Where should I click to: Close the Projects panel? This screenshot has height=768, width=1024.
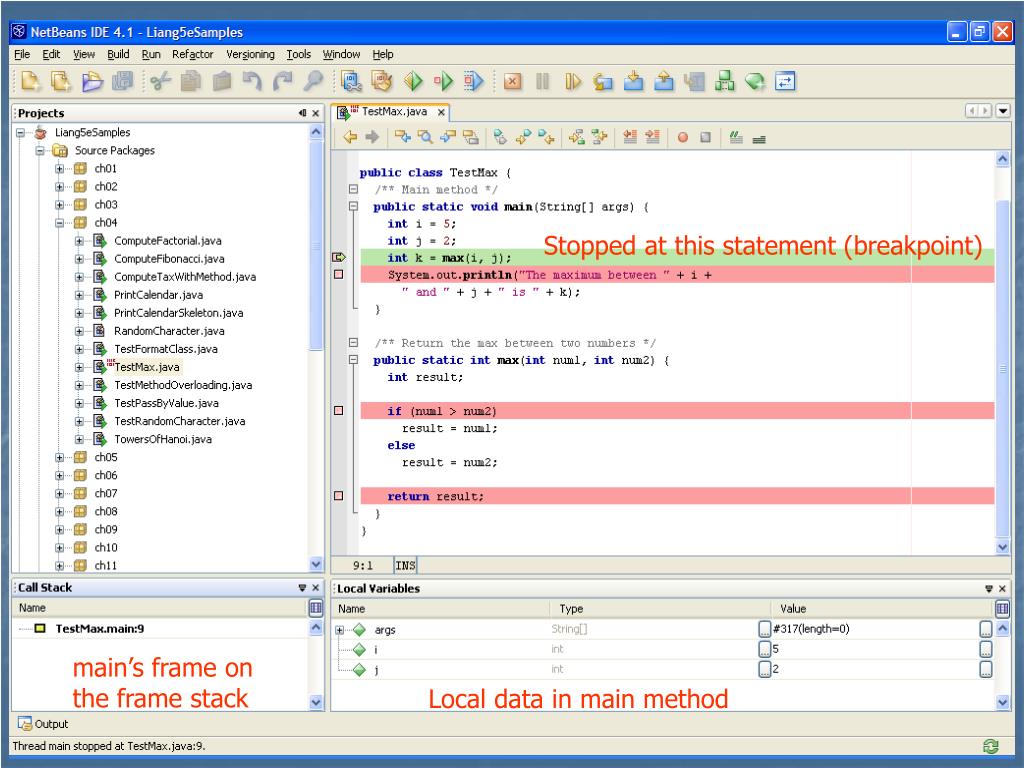click(x=315, y=113)
